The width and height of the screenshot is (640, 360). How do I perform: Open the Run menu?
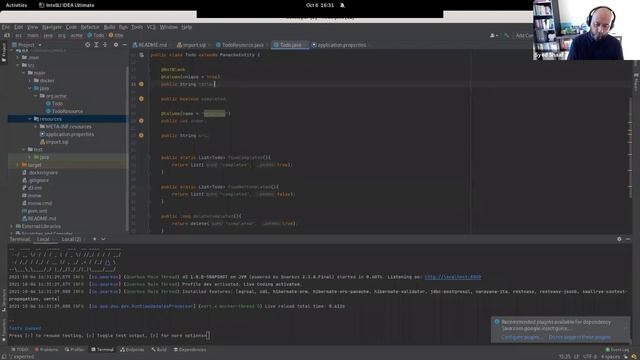(123, 27)
